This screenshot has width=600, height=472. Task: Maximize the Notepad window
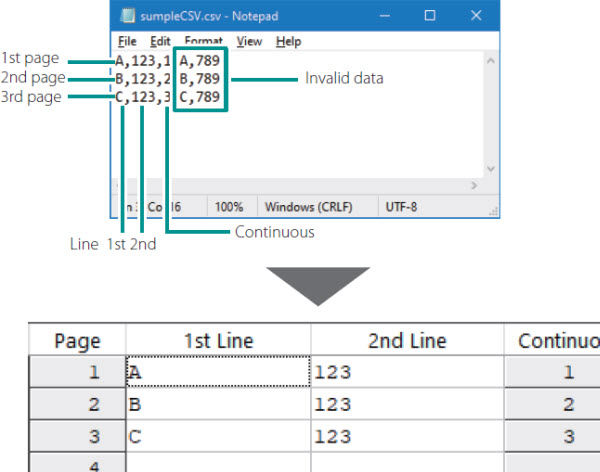[x=429, y=16]
